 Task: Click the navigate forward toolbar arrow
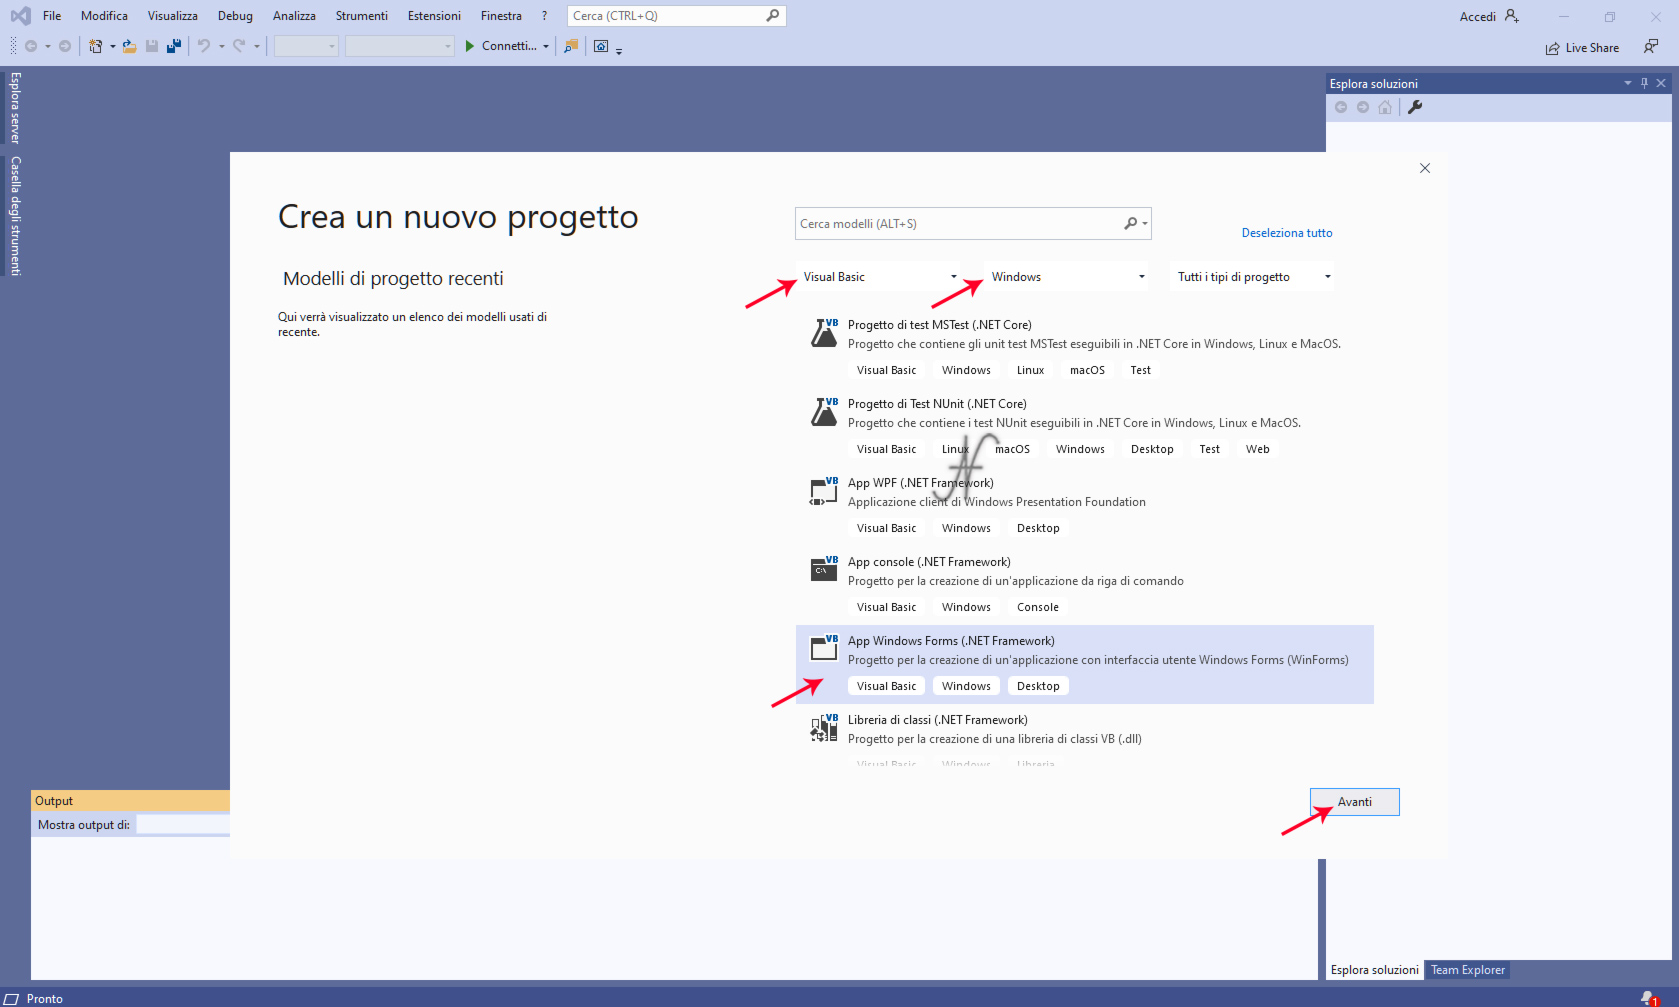(x=65, y=46)
